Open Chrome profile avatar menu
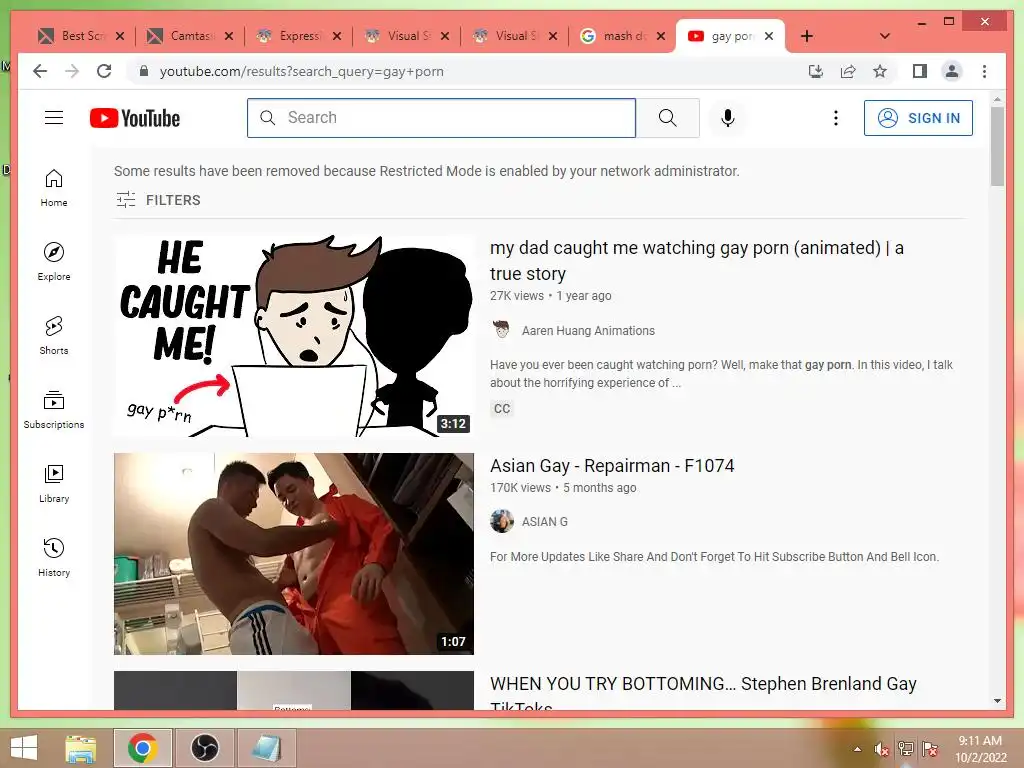This screenshot has height=768, width=1024. pos(952,71)
